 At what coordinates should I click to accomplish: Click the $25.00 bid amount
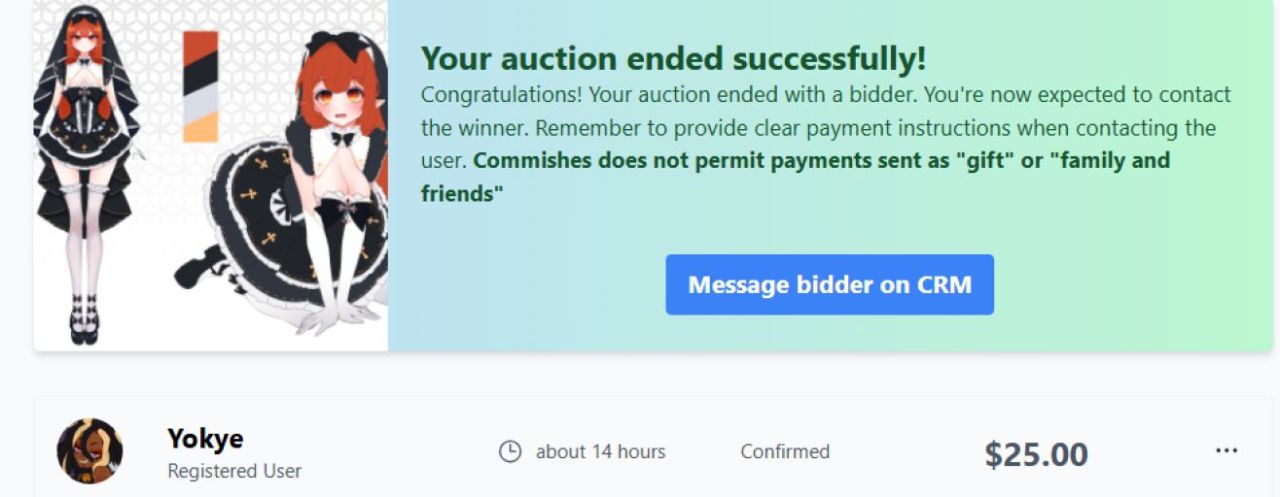(1036, 455)
